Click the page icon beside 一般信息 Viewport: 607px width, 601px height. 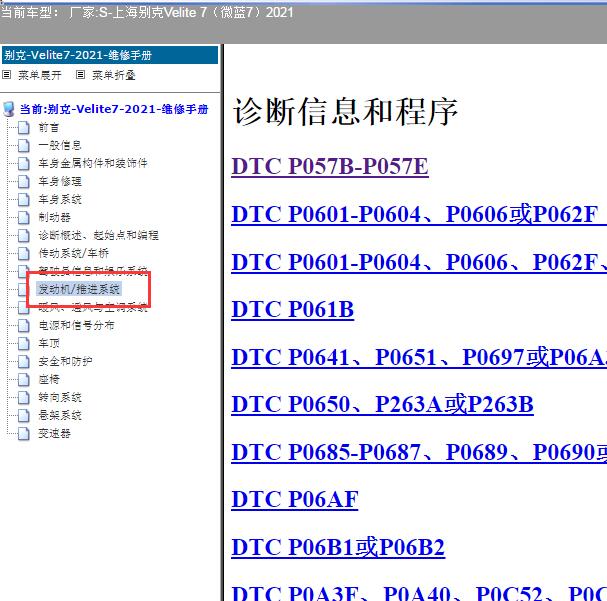click(24, 146)
